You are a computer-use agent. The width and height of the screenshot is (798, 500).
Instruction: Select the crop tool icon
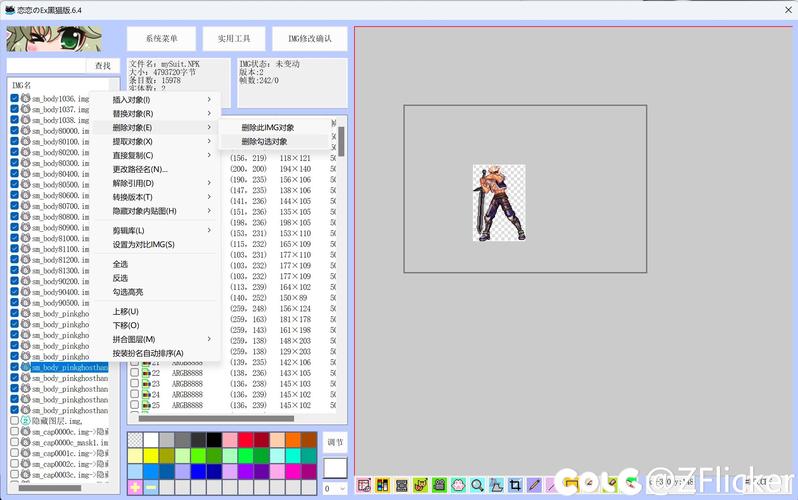(515, 485)
